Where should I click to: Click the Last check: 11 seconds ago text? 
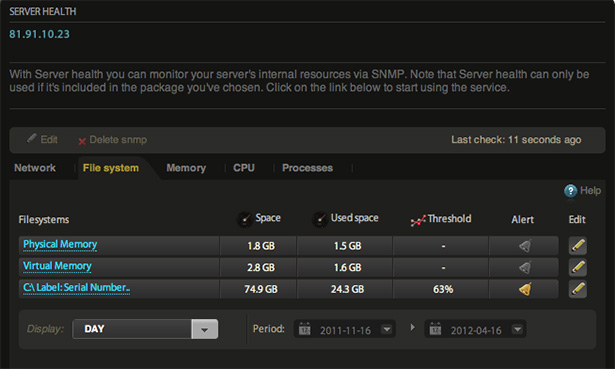coord(516,140)
